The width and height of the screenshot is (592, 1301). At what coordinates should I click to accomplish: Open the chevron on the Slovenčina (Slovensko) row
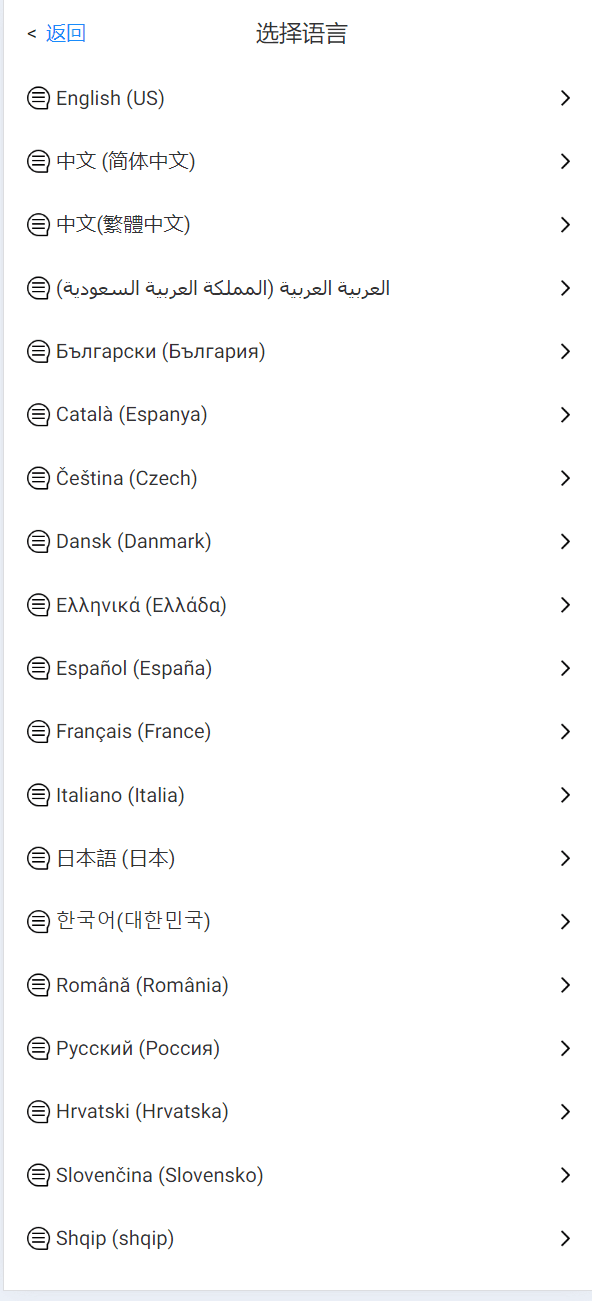pyautogui.click(x=565, y=1175)
